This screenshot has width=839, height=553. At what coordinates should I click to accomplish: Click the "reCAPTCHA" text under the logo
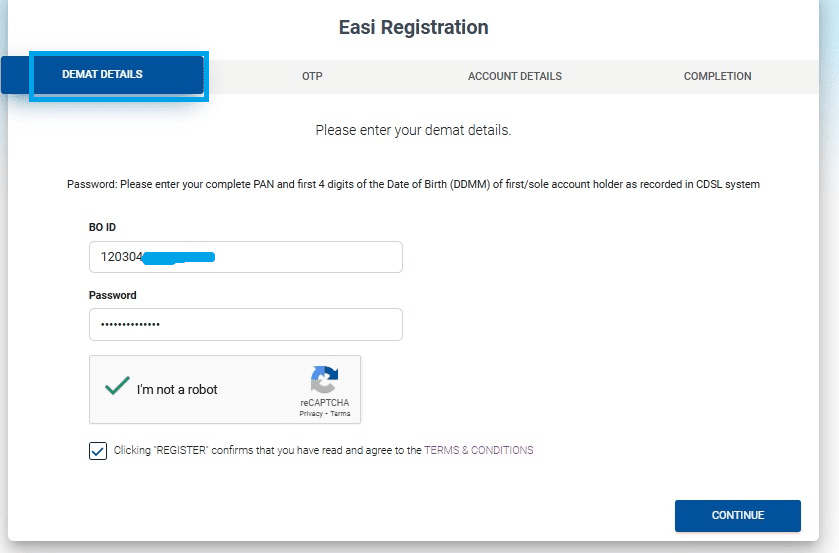[x=324, y=403]
